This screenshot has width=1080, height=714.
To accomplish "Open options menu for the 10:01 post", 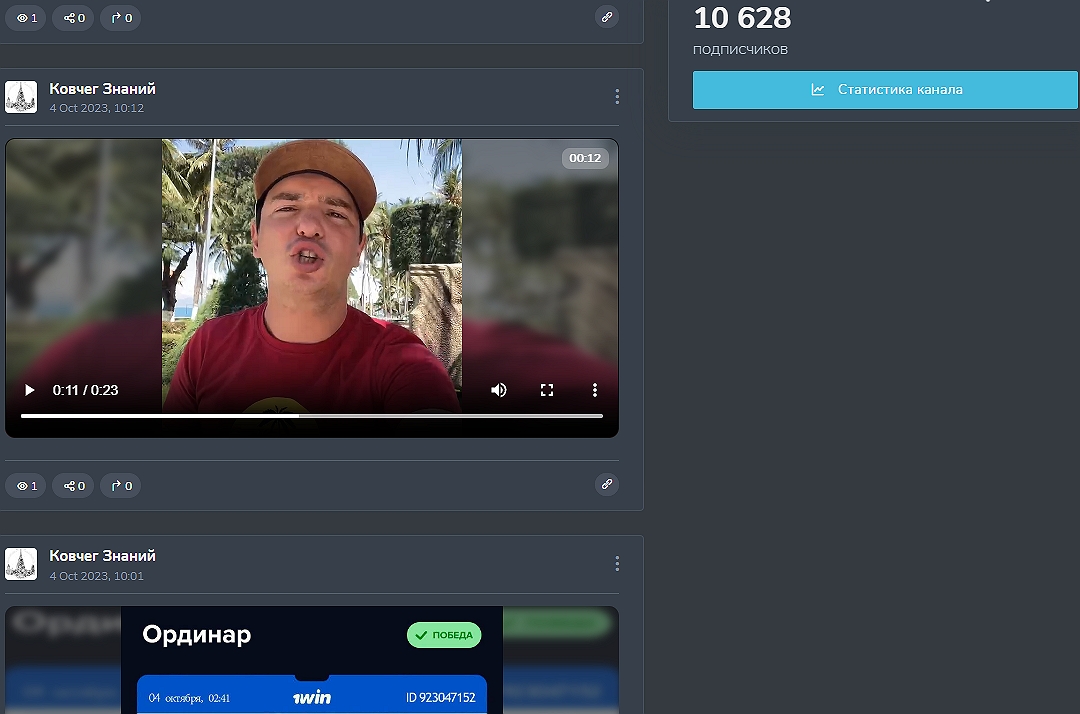I will pyautogui.click(x=617, y=564).
